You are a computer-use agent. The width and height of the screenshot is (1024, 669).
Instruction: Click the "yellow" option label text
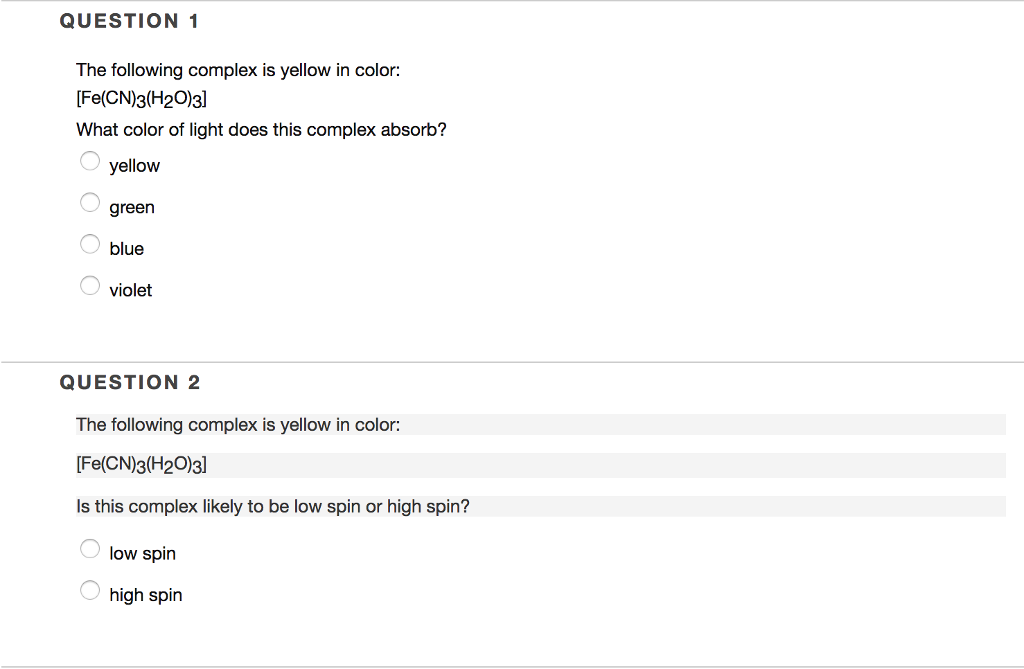(x=134, y=165)
